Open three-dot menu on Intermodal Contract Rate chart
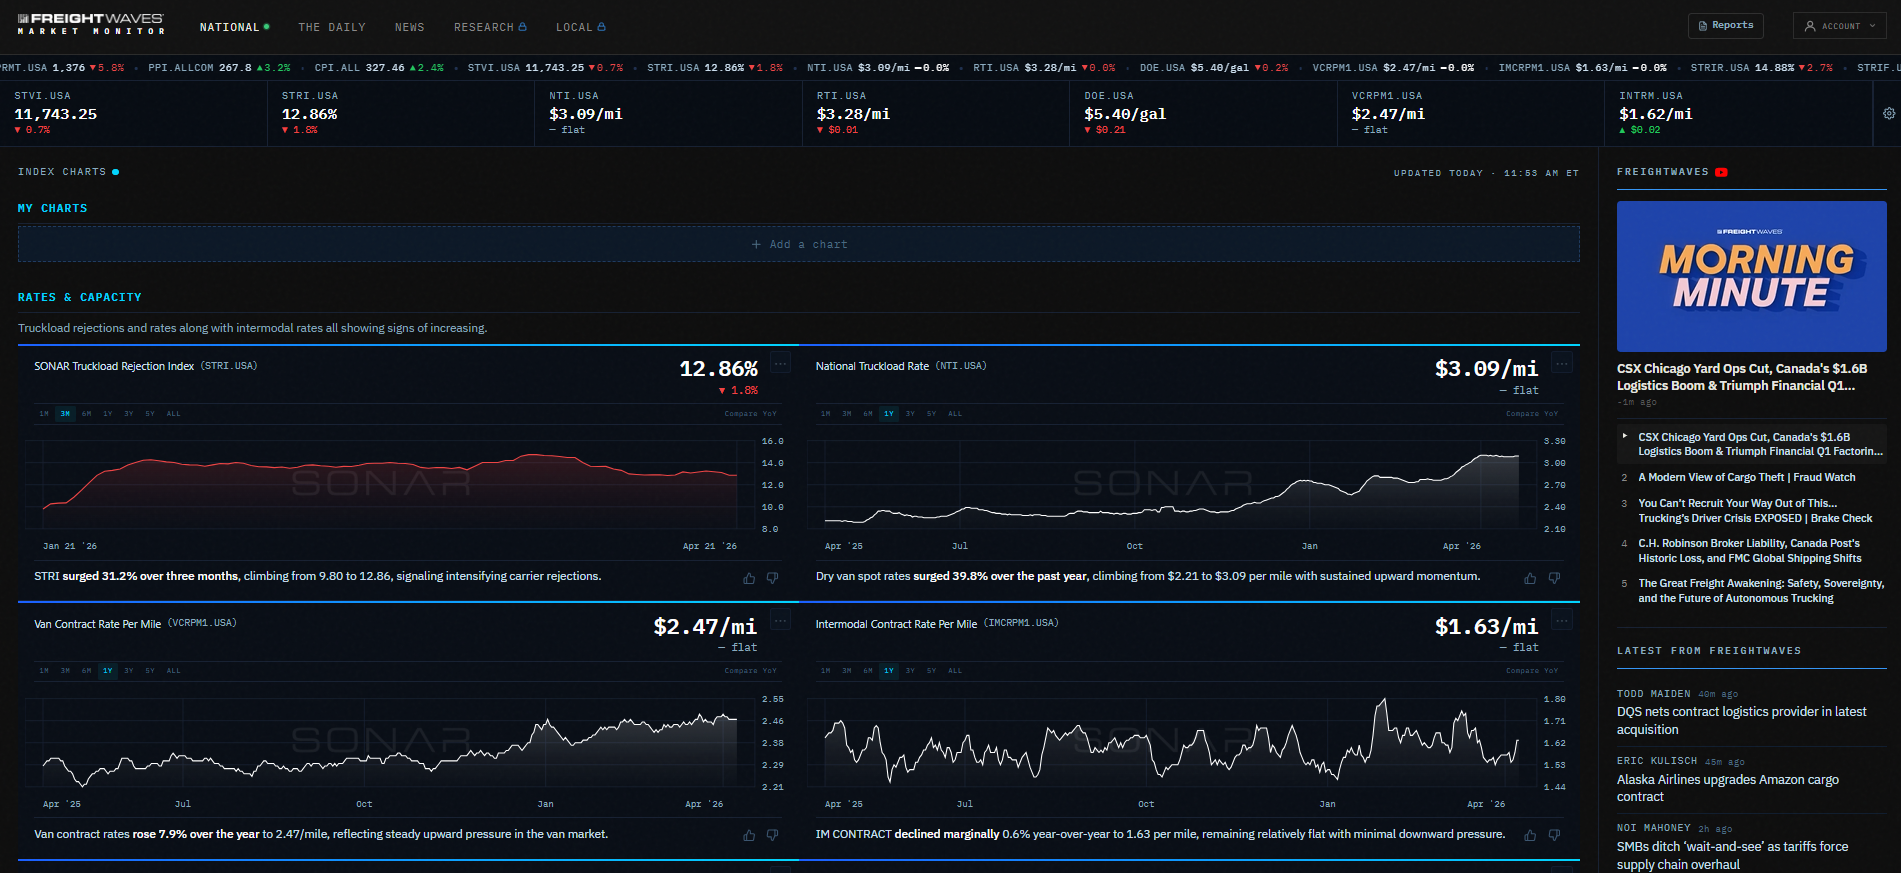Viewport: 1901px width, 873px height. click(x=1561, y=621)
